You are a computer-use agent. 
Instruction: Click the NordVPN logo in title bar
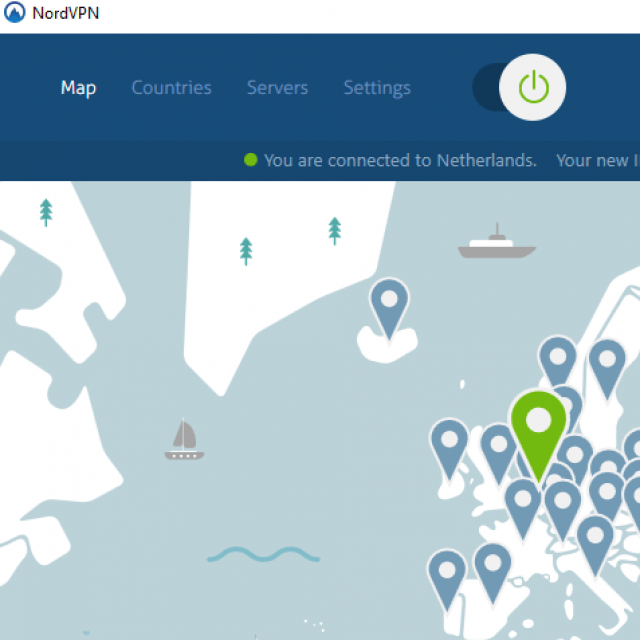[15, 12]
